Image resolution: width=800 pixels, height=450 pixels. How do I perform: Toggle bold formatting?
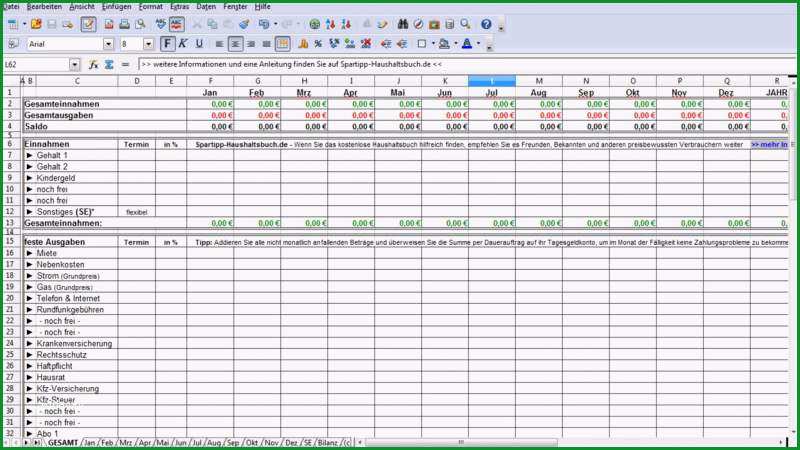167,44
